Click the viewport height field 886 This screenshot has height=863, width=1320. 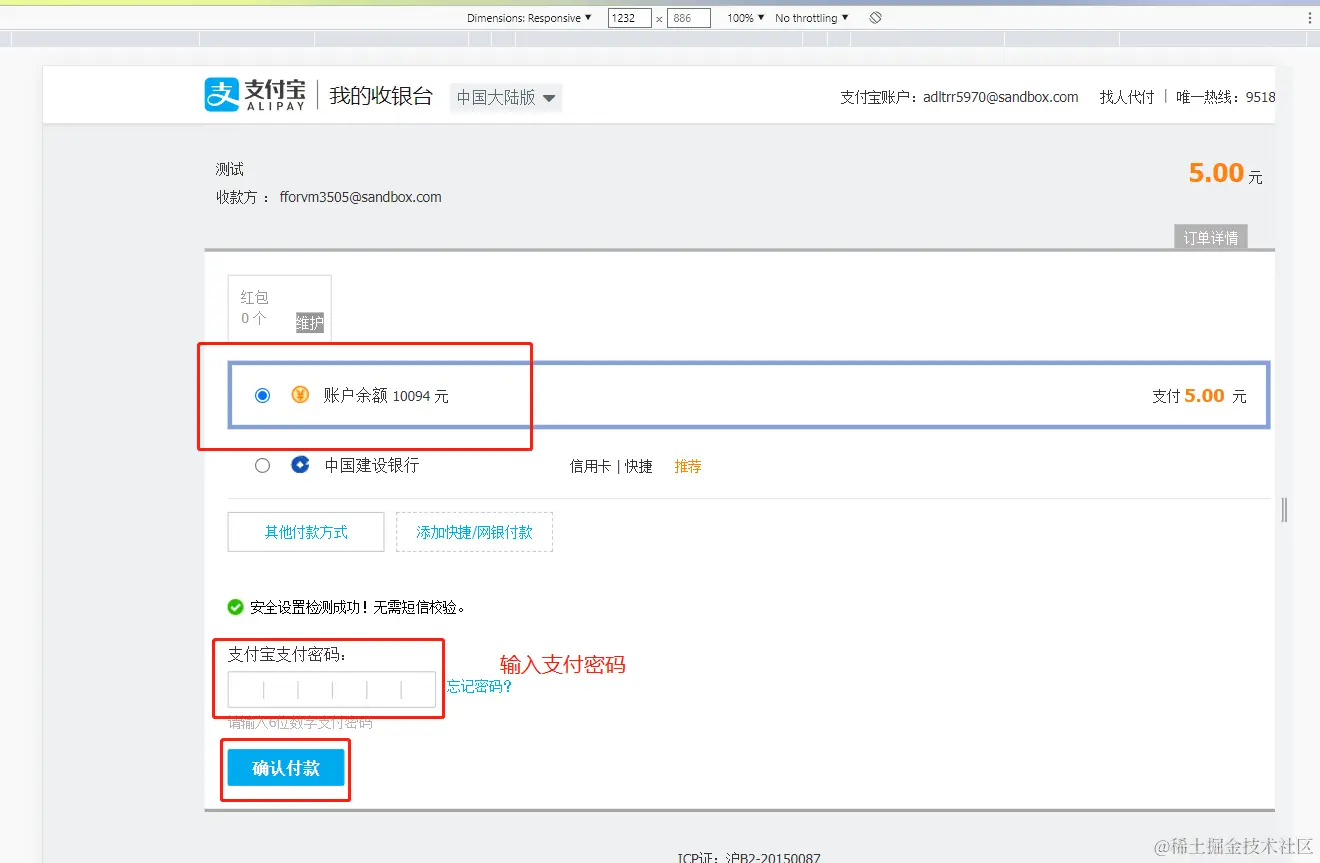click(x=688, y=18)
